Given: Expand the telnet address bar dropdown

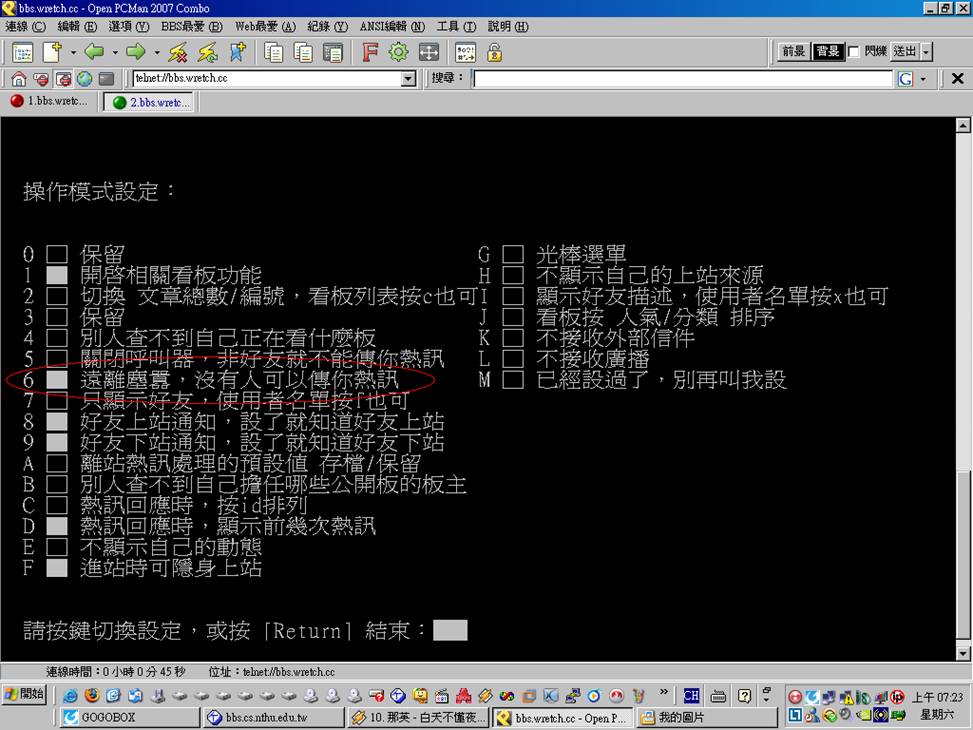Looking at the screenshot, I should coord(408,79).
